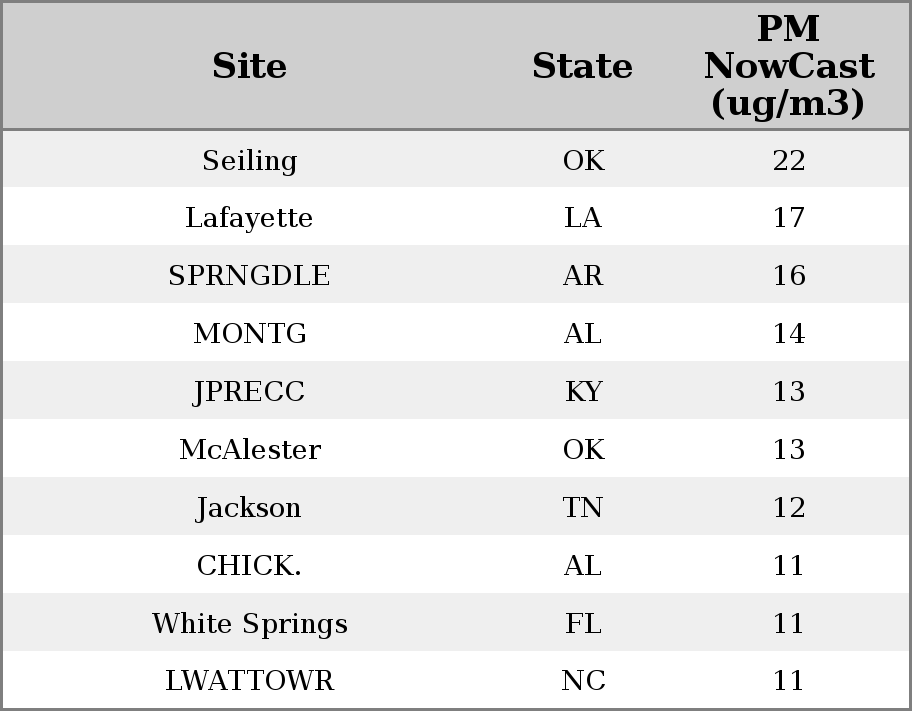This screenshot has height=711, width=912.
Task: Click the KY state cell
Action: [x=582, y=392]
